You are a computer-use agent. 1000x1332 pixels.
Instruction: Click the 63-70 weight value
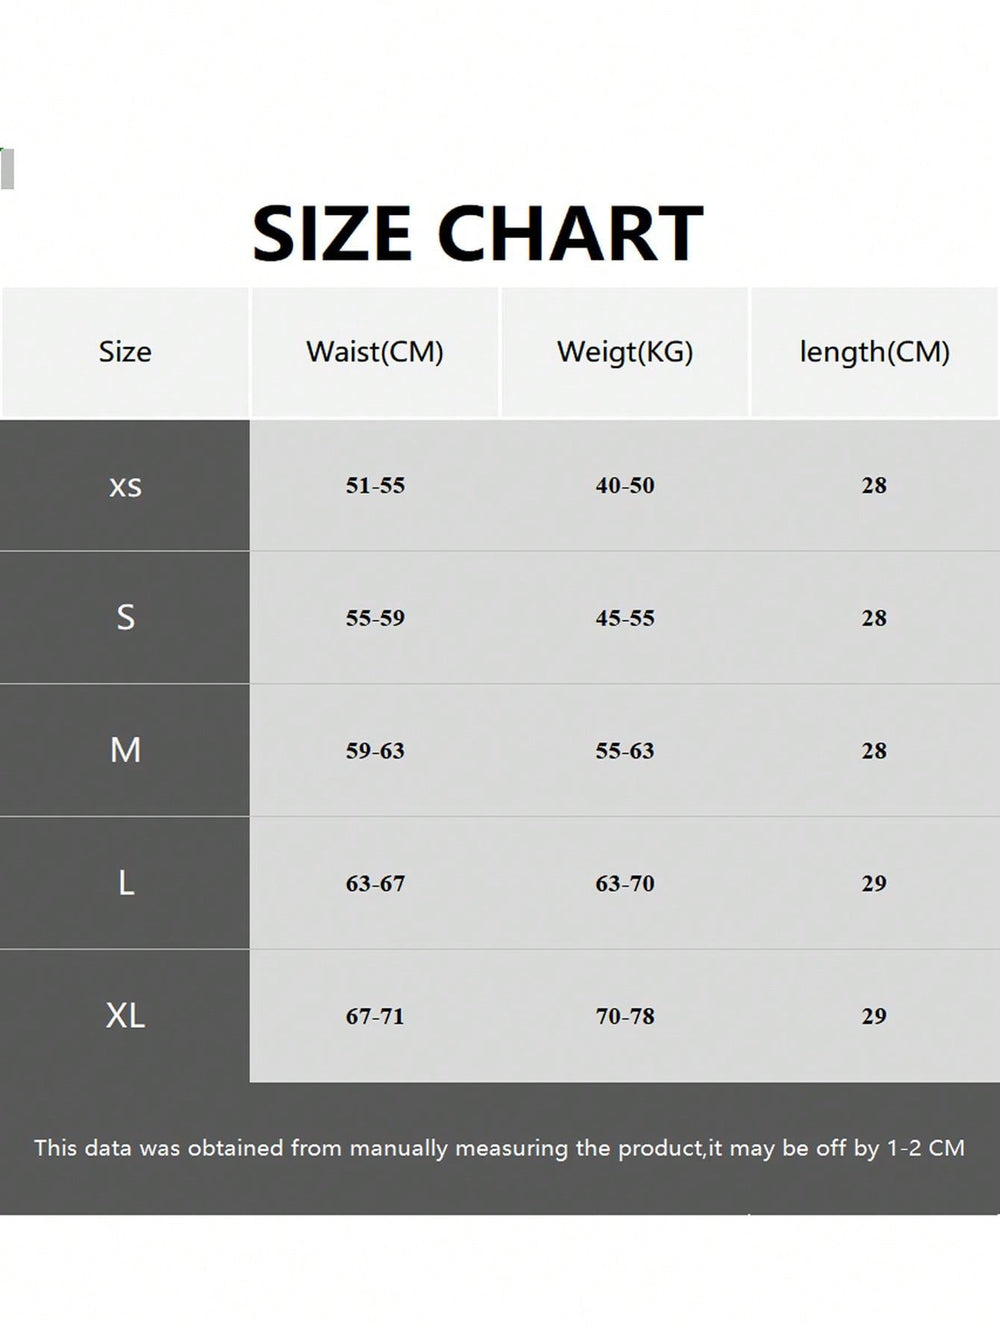[625, 883]
